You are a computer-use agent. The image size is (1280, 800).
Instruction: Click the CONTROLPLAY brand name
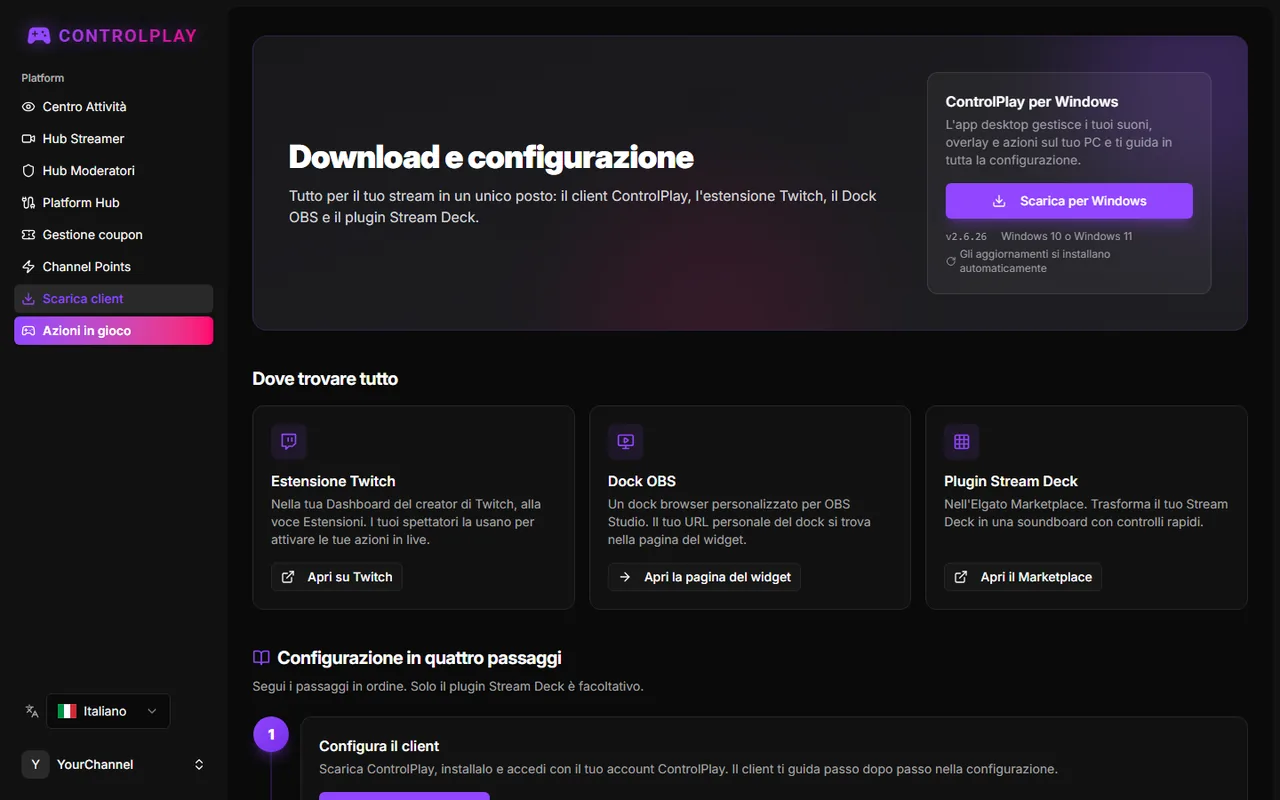point(128,36)
